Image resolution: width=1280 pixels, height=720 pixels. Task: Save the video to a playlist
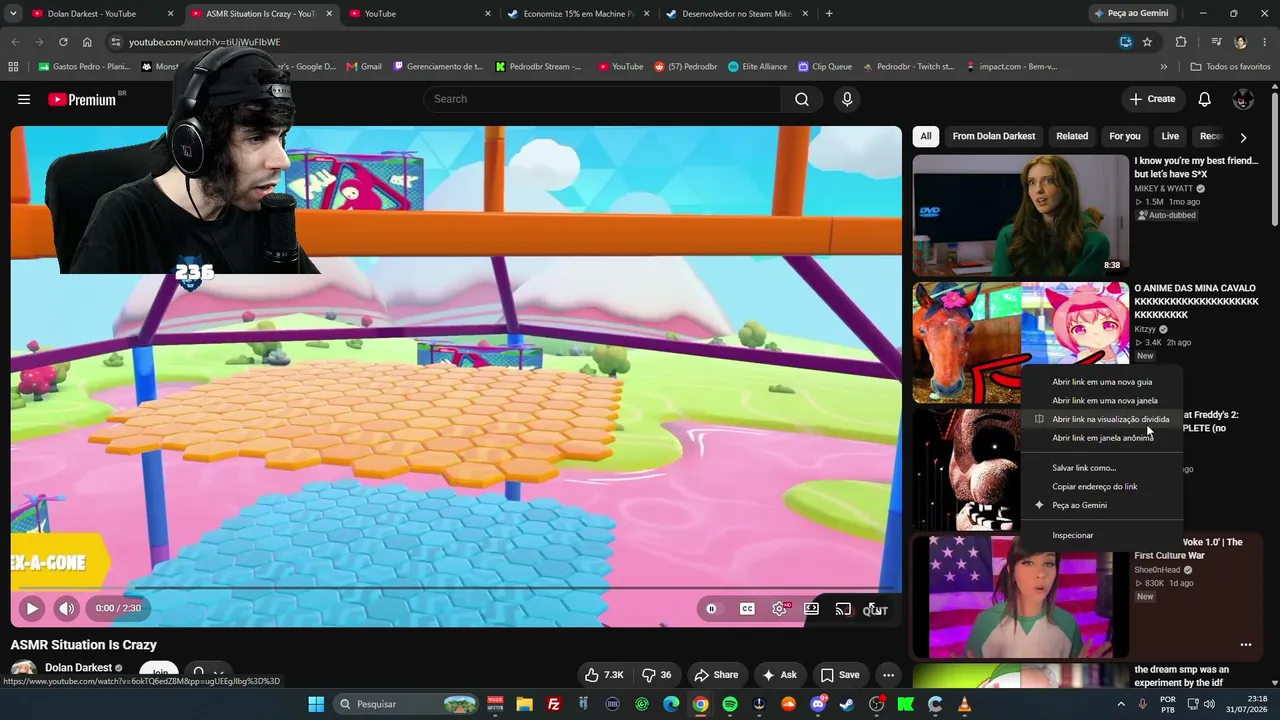(840, 675)
